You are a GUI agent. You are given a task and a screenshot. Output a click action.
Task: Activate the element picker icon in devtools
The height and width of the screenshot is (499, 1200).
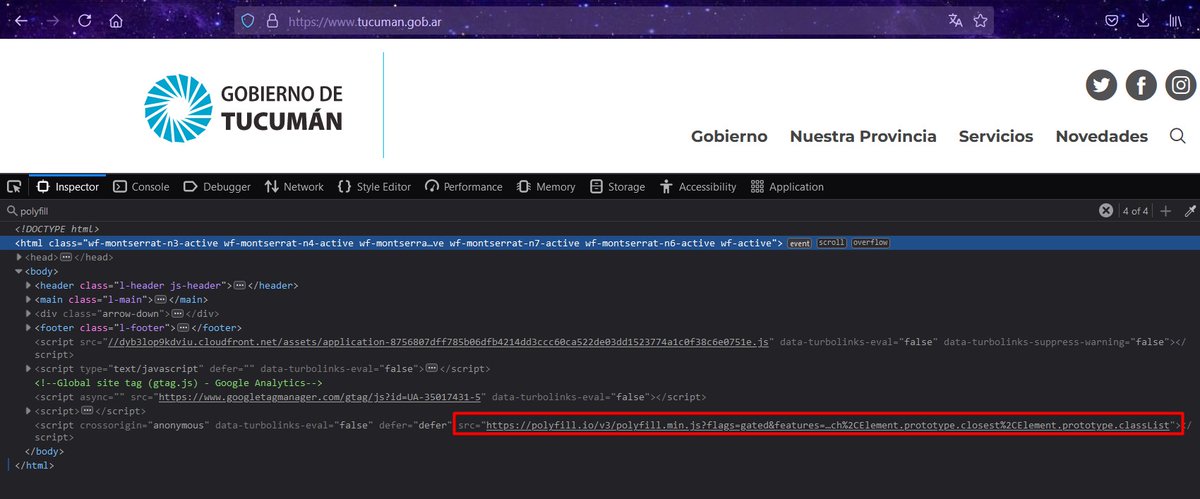tap(14, 187)
